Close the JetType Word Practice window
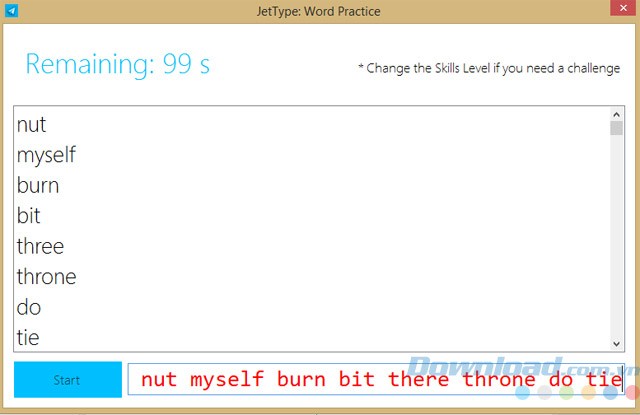 coord(621,10)
